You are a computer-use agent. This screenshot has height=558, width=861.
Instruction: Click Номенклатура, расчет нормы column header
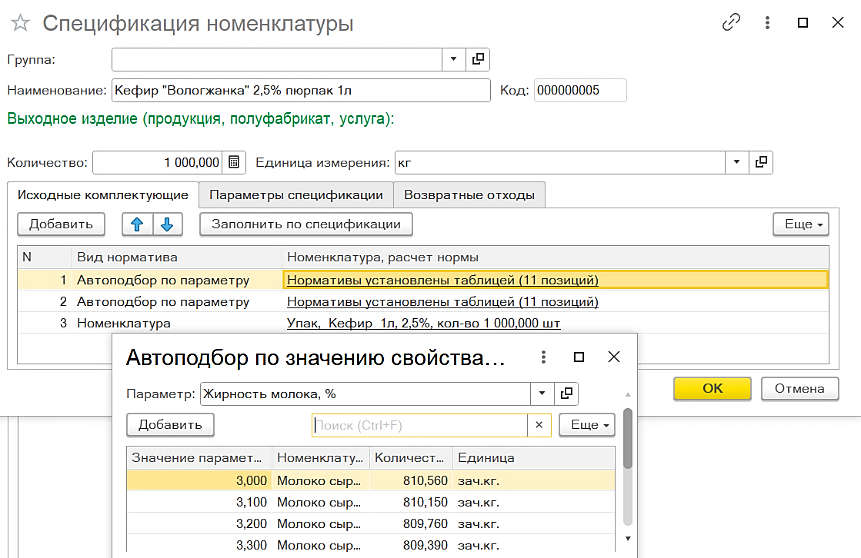(555, 257)
